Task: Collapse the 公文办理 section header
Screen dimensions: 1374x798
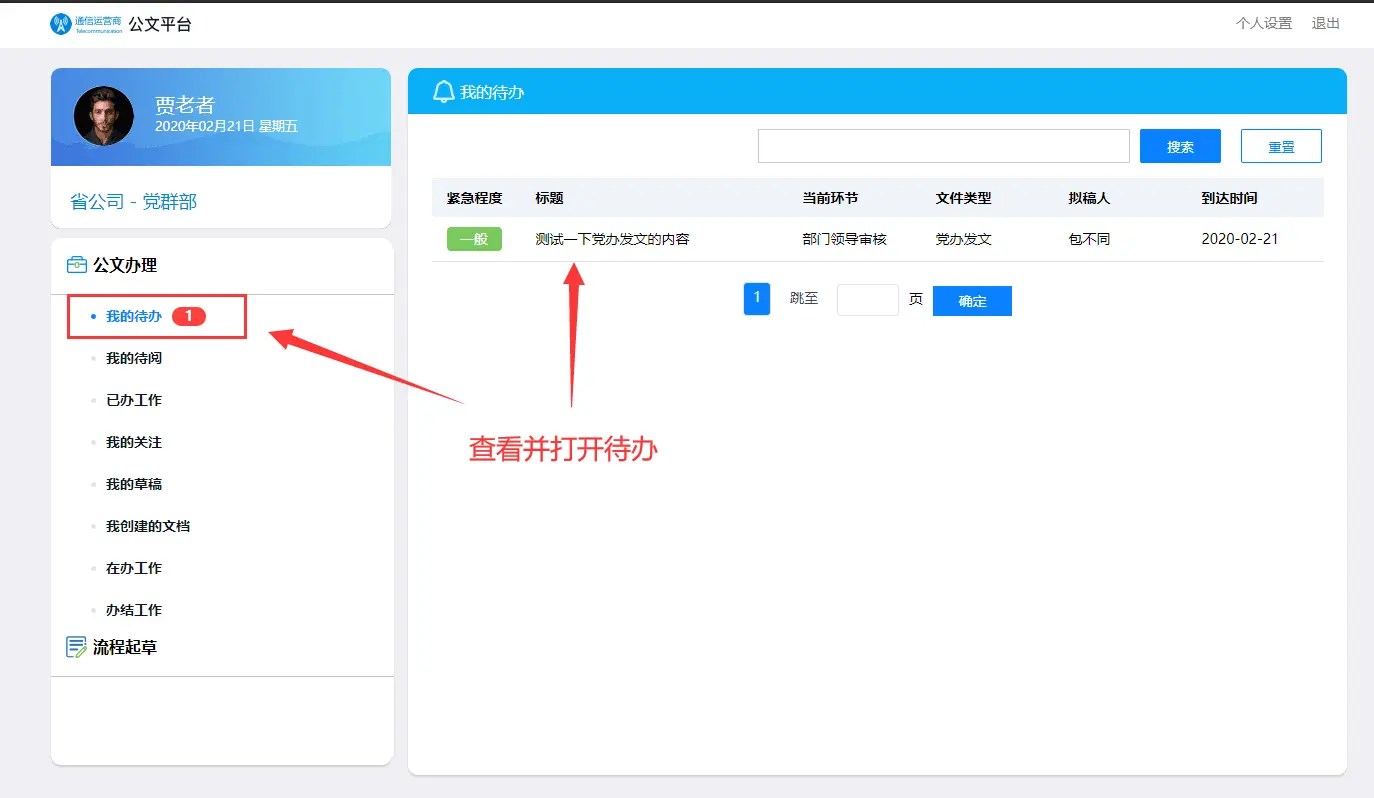Action: (x=125, y=265)
